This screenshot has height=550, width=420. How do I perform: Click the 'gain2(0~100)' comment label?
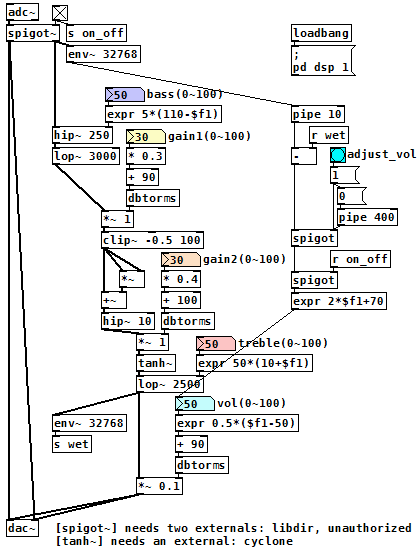[245, 259]
